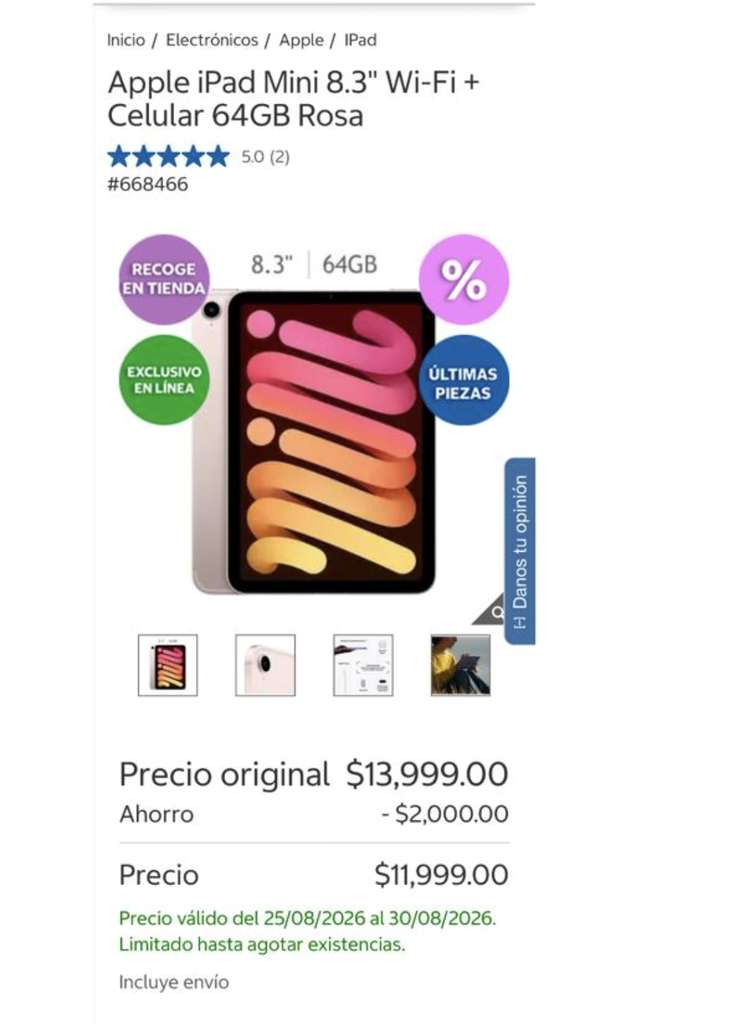Click the five-star rating icons

point(168,157)
